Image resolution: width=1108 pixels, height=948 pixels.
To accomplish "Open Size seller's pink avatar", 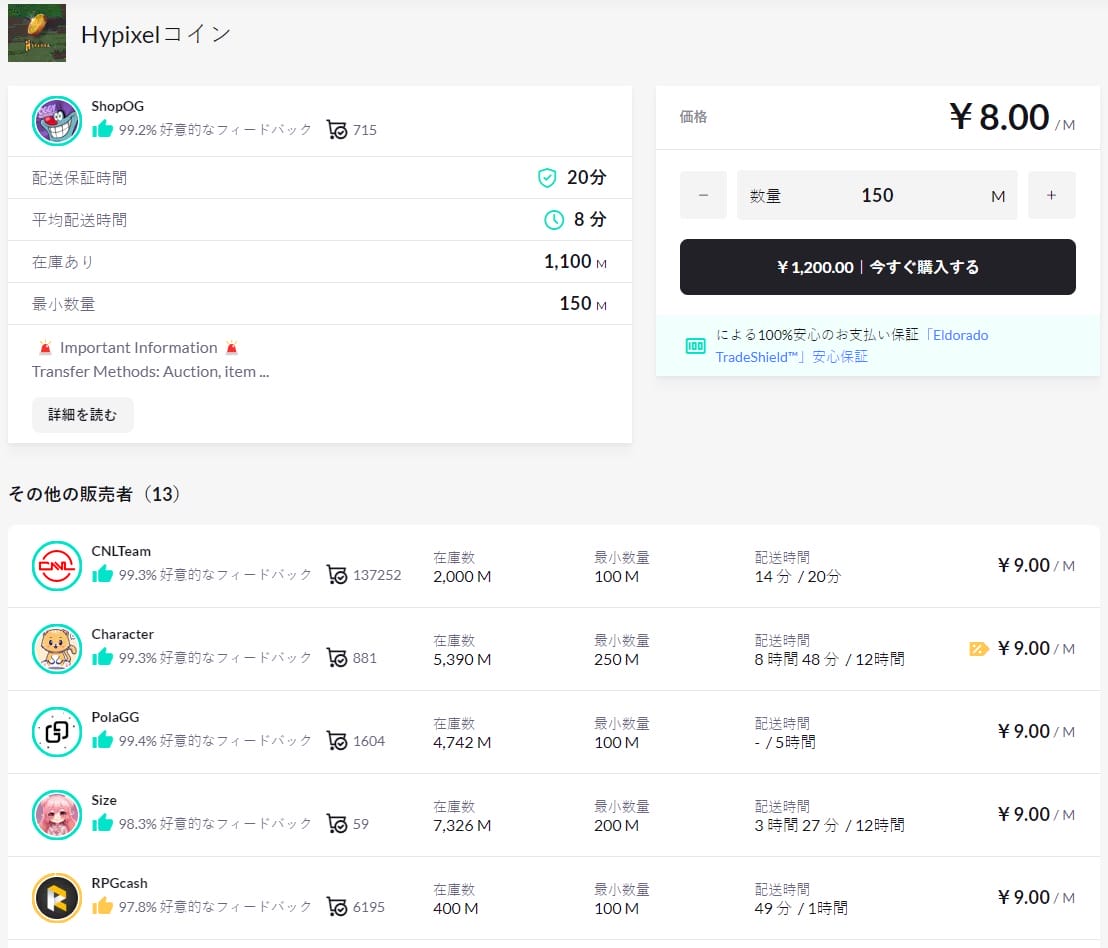I will [x=56, y=815].
